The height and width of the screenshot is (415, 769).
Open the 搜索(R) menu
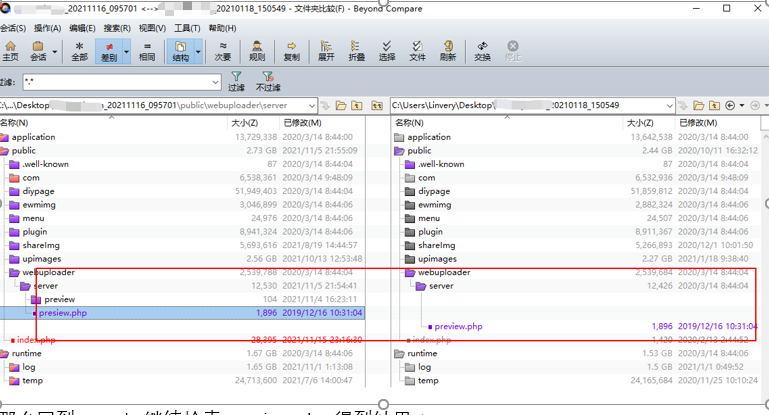tap(117, 28)
